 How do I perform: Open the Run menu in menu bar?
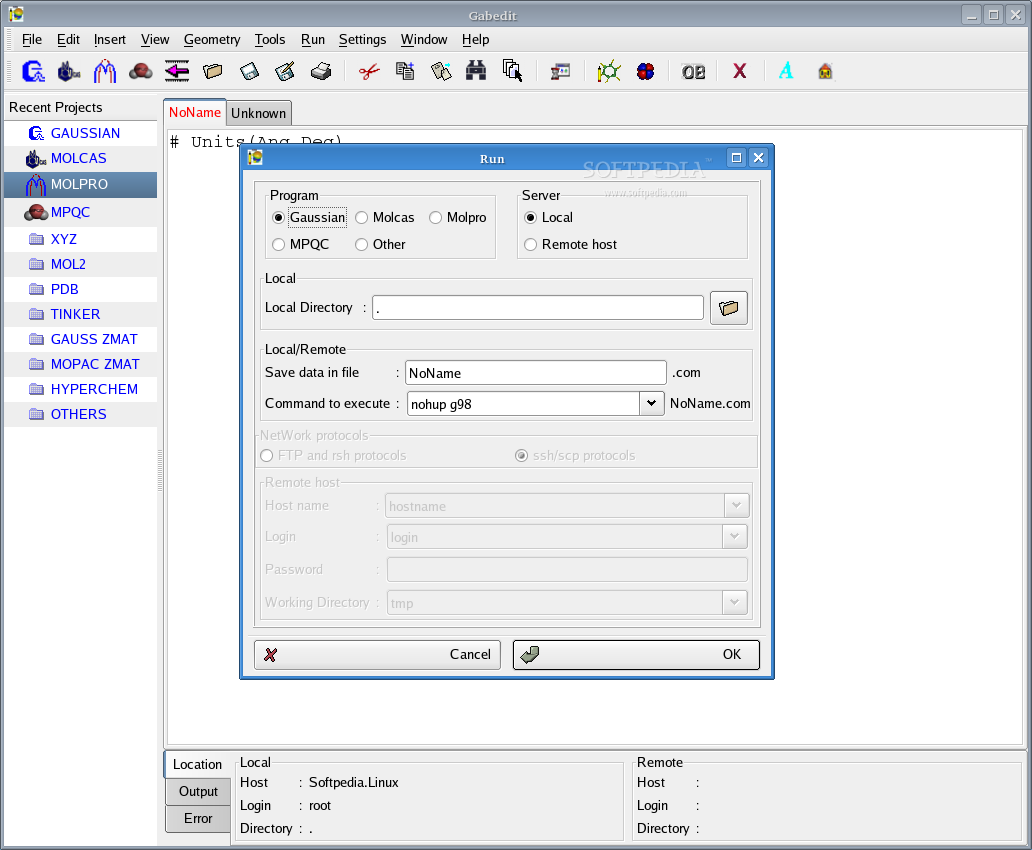(313, 40)
